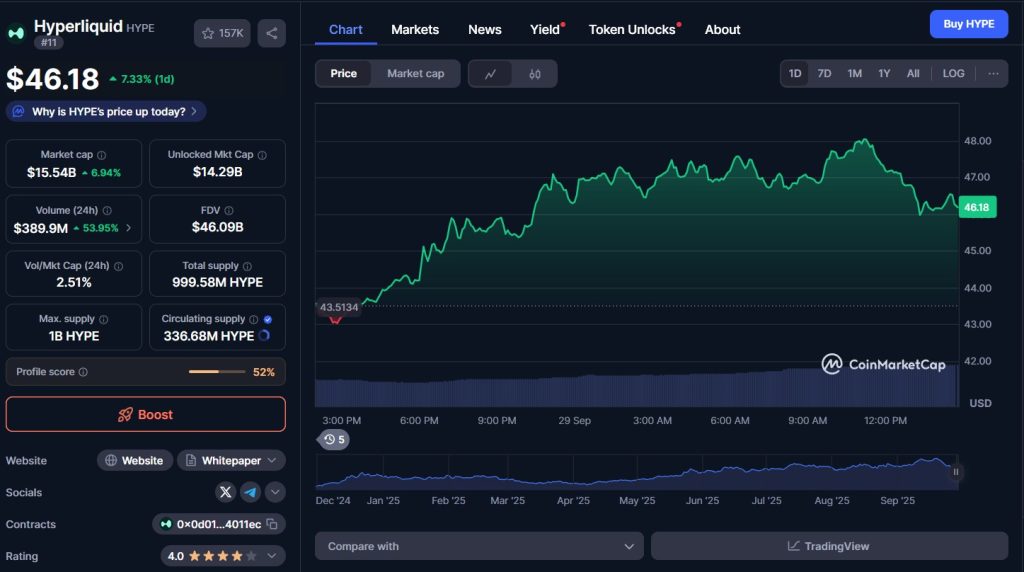
Task: Go to the Token Unlocks tab
Action: (x=632, y=30)
